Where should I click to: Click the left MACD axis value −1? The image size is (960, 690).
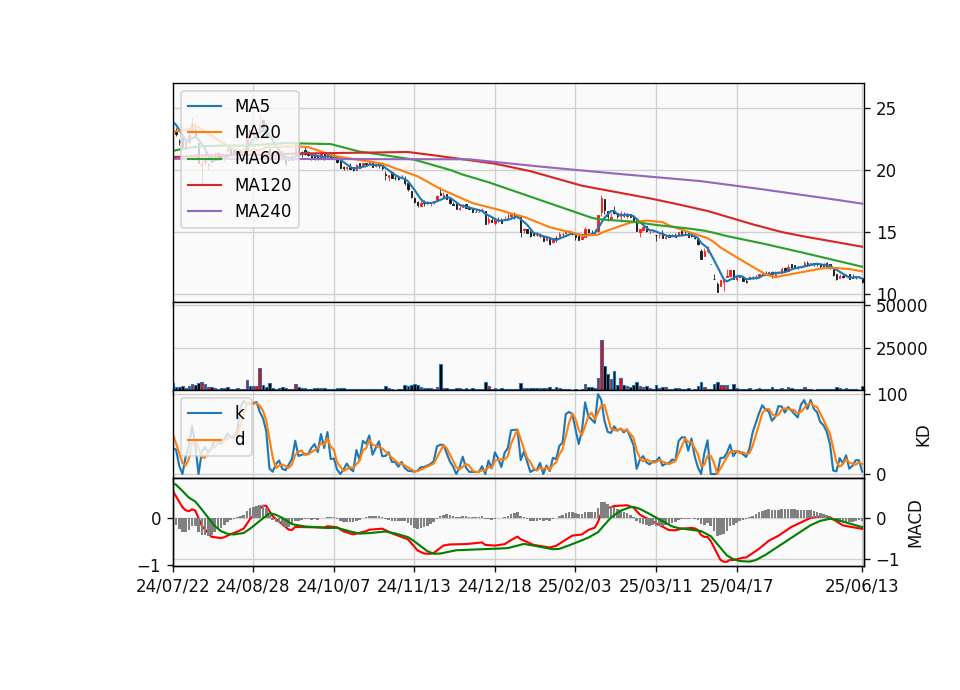click(x=147, y=566)
